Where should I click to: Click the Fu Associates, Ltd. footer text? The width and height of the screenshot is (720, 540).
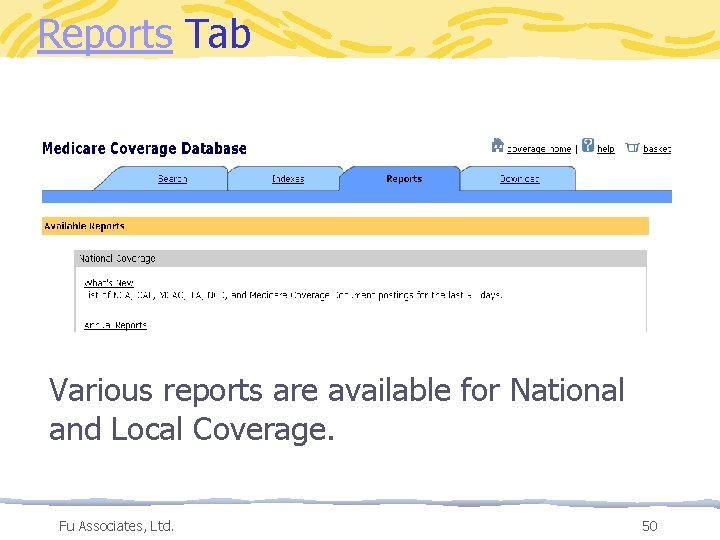116,526
